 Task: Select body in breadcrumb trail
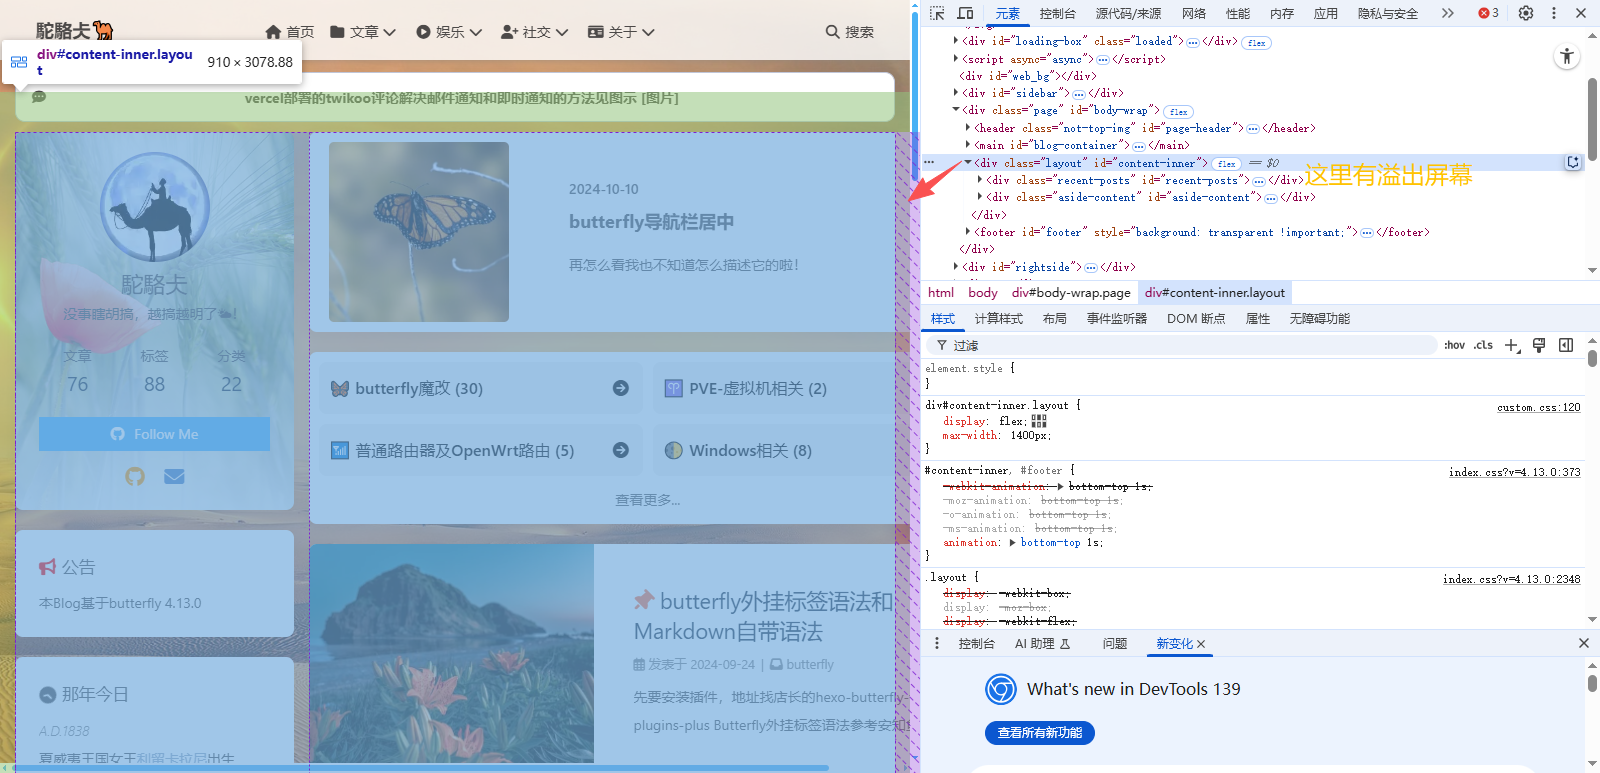coord(982,292)
